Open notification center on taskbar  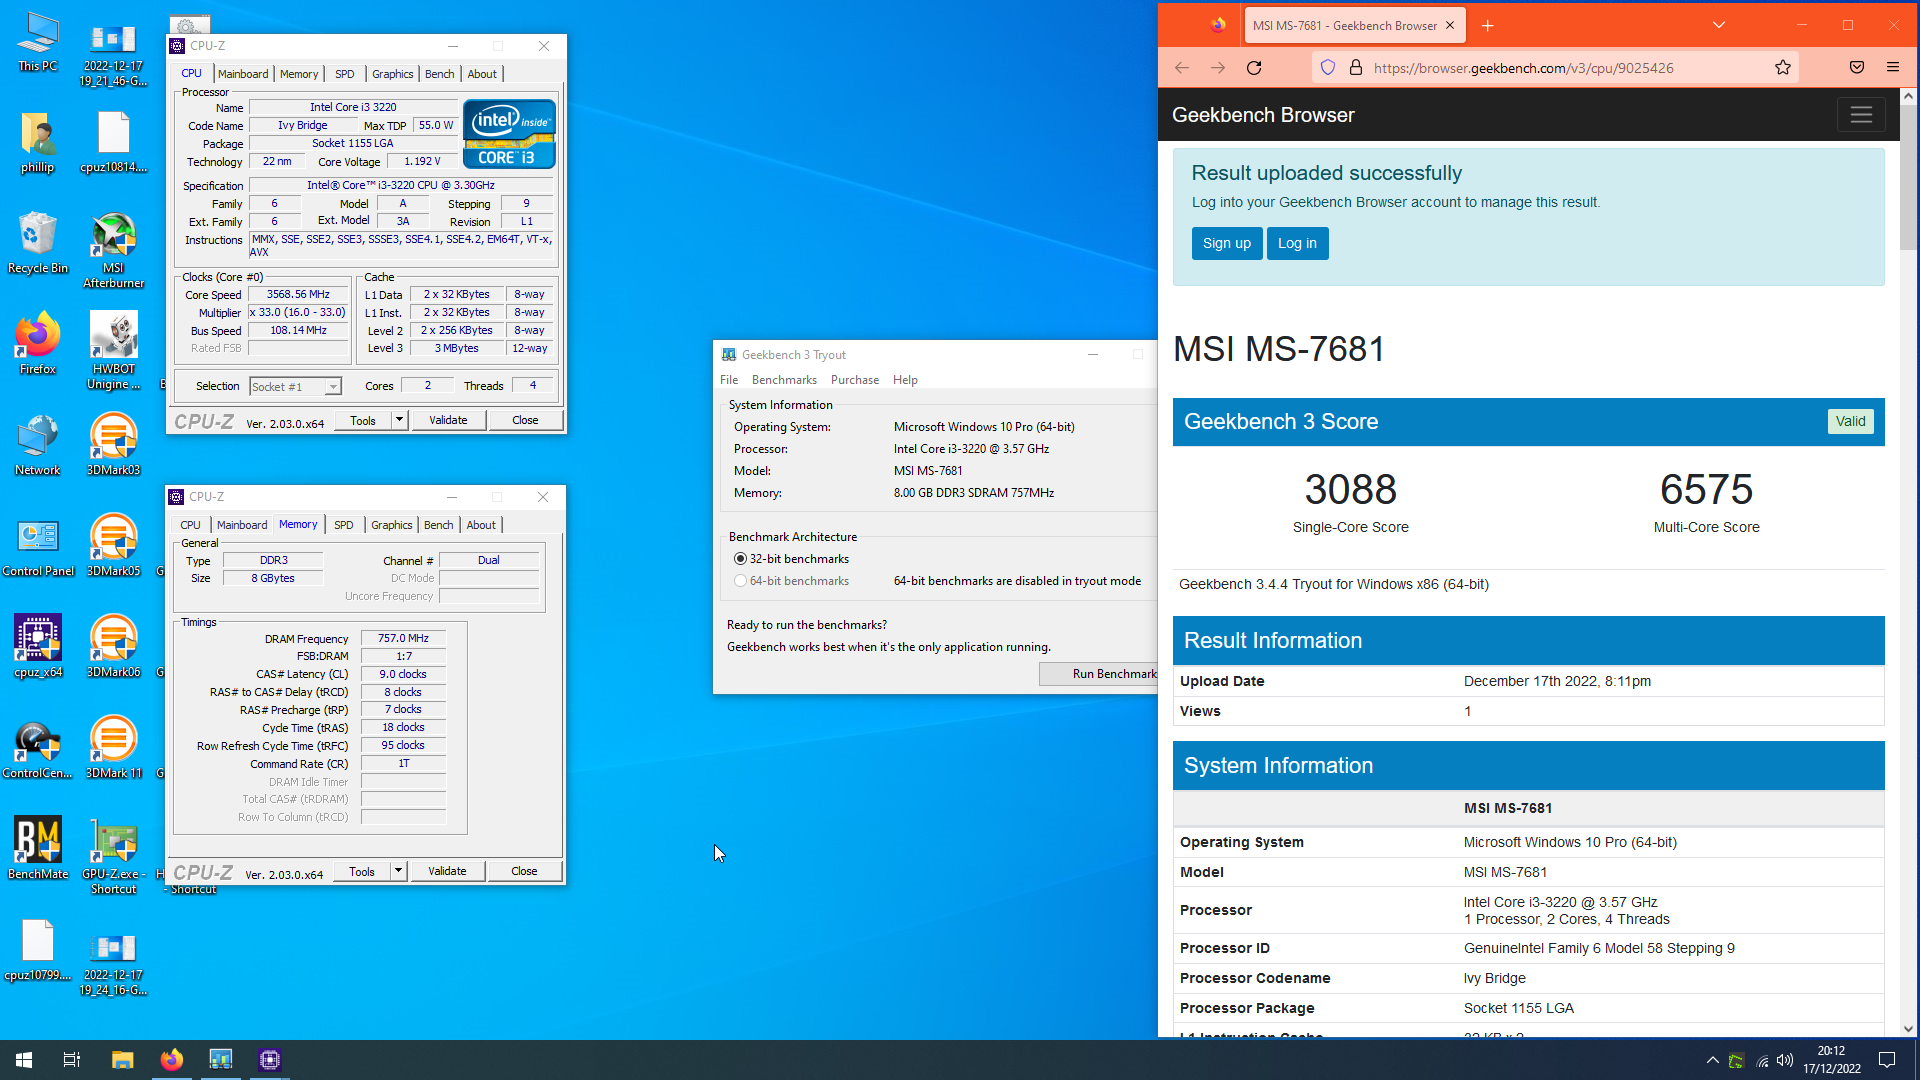tap(1887, 1060)
